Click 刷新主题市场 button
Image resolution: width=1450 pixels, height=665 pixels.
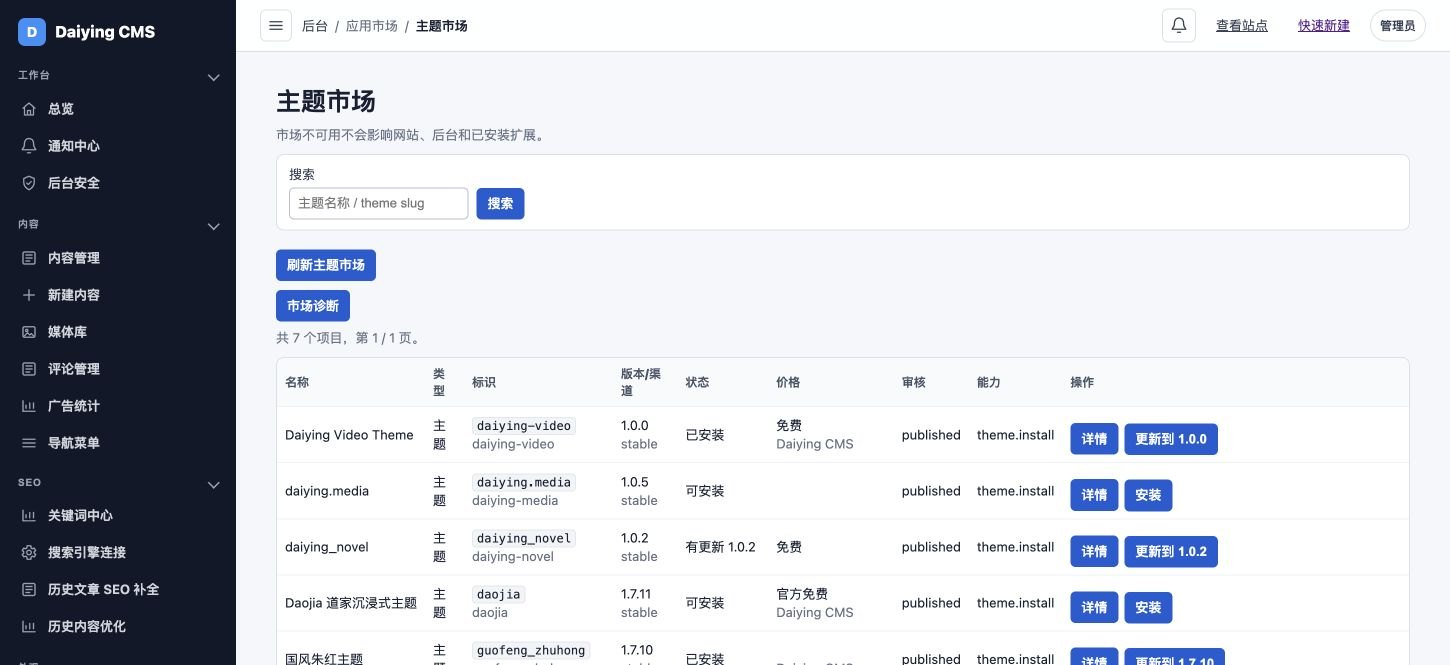coord(326,265)
